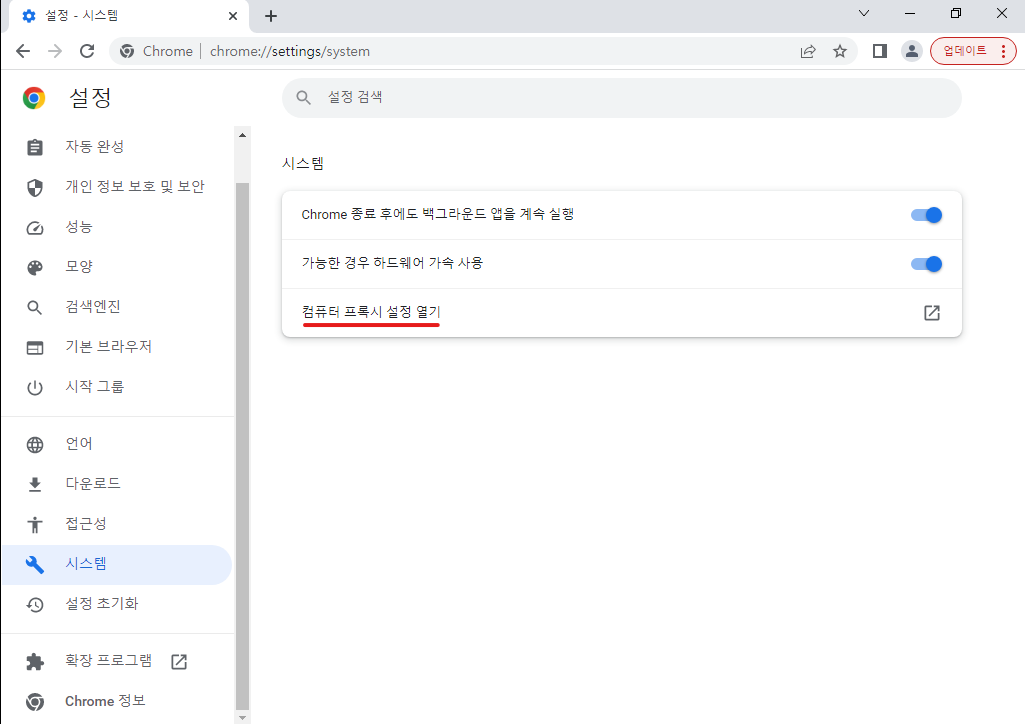The image size is (1025, 724).
Task: Reload the settings page
Action: [x=87, y=51]
